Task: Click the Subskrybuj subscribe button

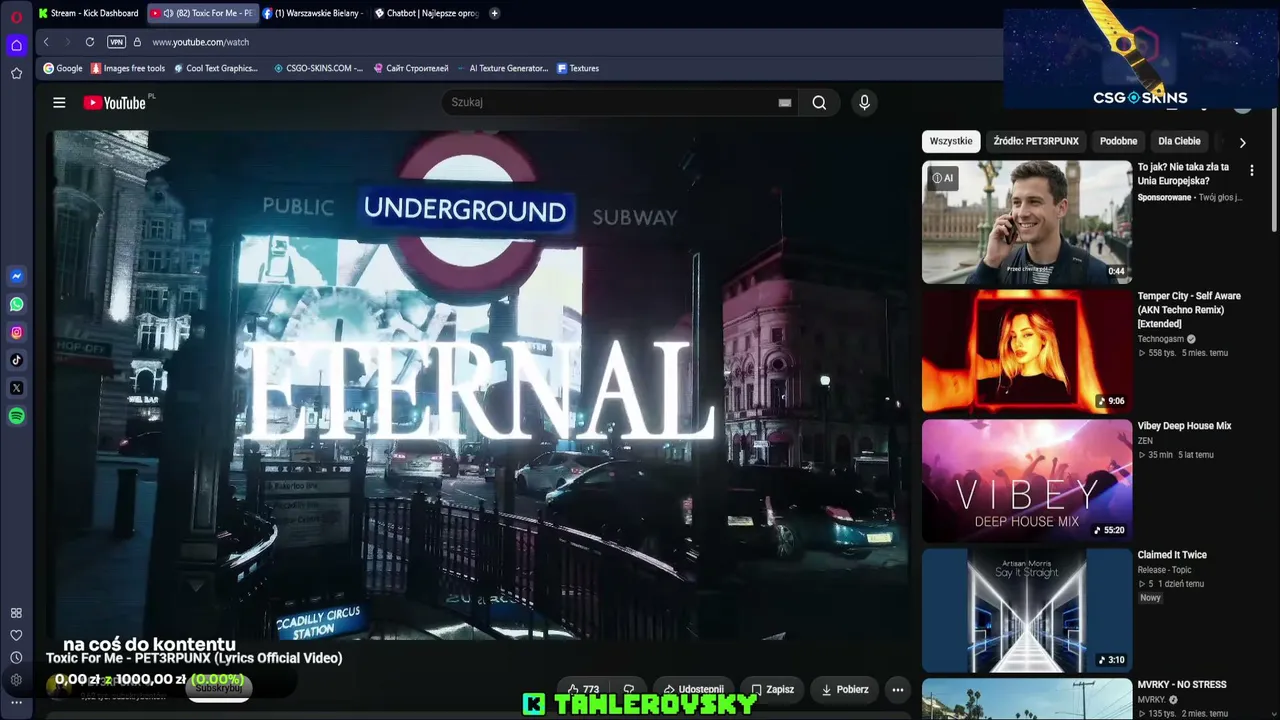Action: [x=219, y=688]
